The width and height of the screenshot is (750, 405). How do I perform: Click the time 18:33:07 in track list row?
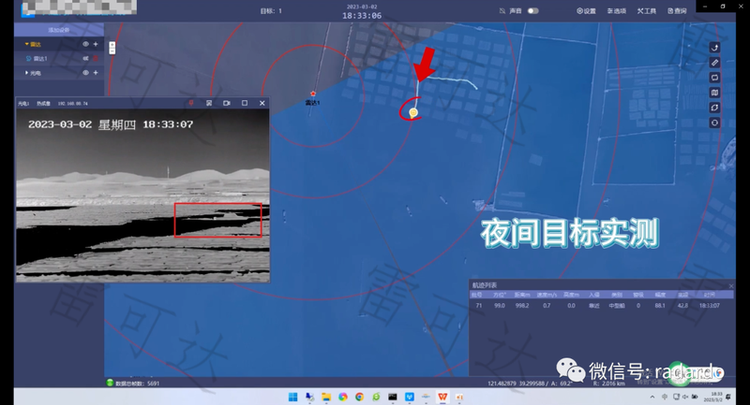point(709,306)
